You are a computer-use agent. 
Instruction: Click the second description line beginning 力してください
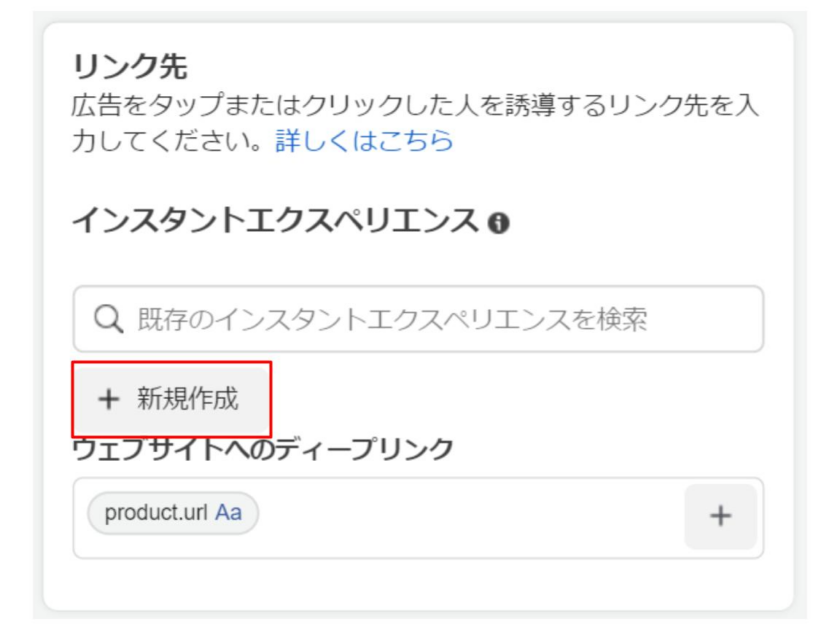pyautogui.click(x=167, y=141)
